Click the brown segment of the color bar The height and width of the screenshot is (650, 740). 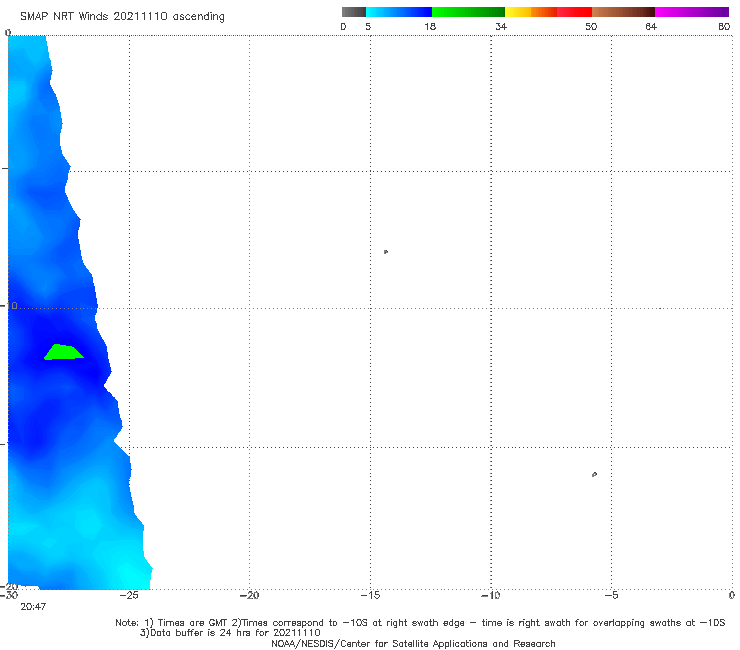point(623,12)
